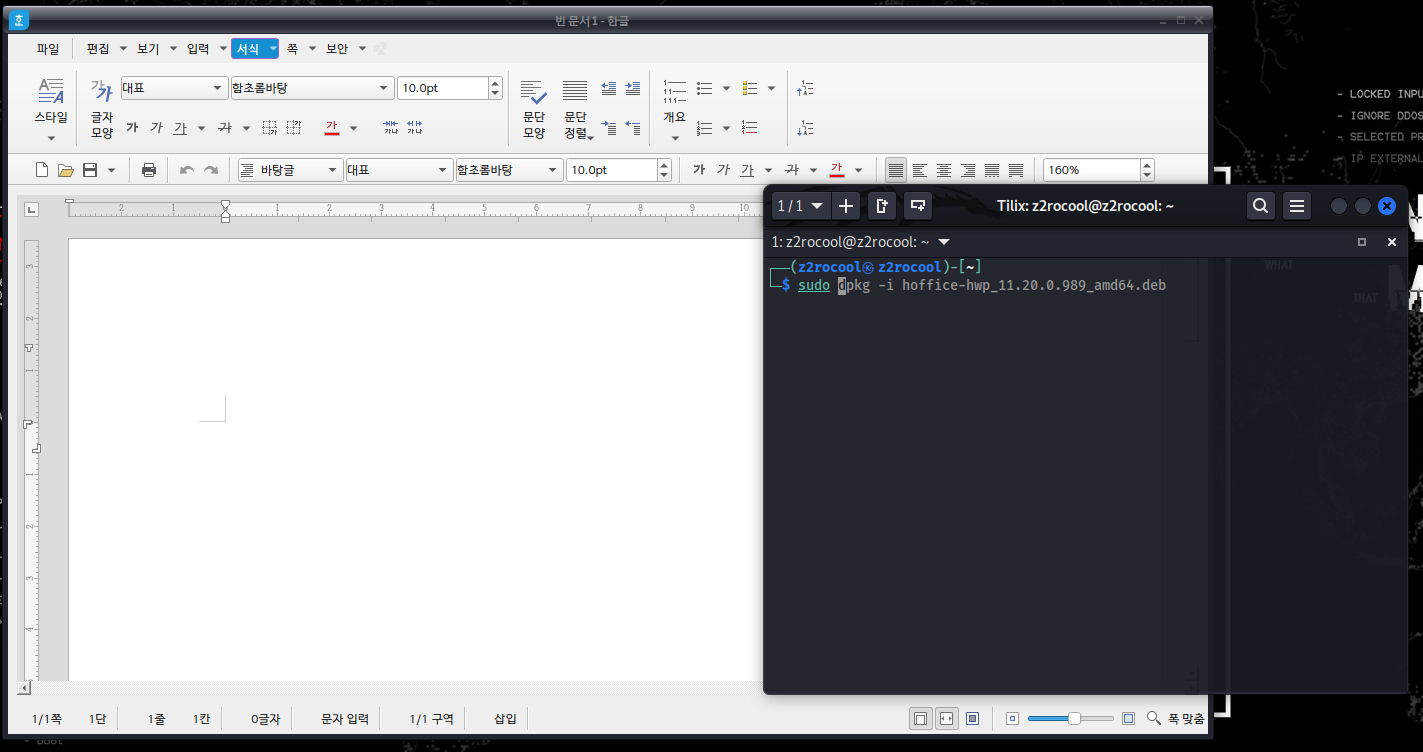1423x752 pixels.
Task: Open 바탕글 style dropdown in lower toolbar
Action: [290, 170]
